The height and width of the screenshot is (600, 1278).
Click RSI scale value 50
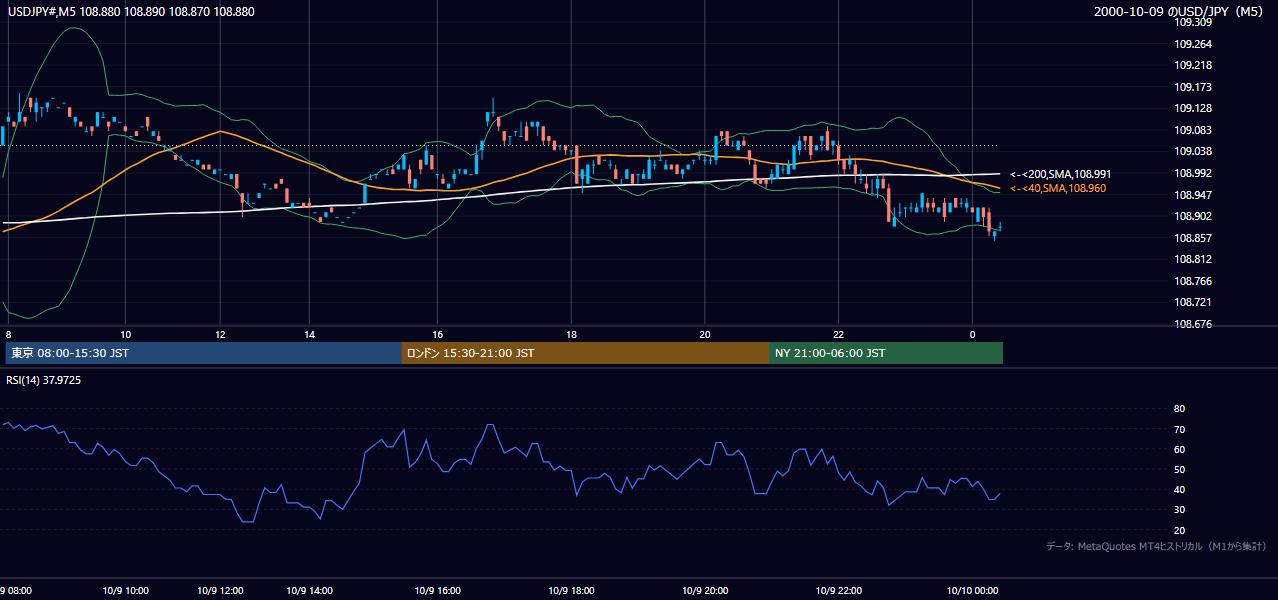coord(1179,470)
